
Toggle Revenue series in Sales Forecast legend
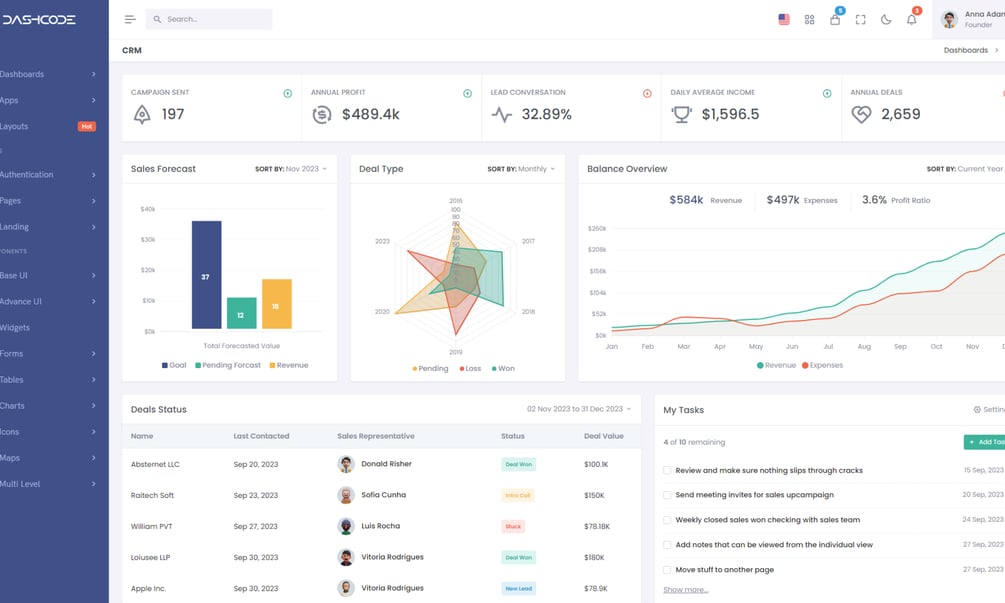[289, 365]
